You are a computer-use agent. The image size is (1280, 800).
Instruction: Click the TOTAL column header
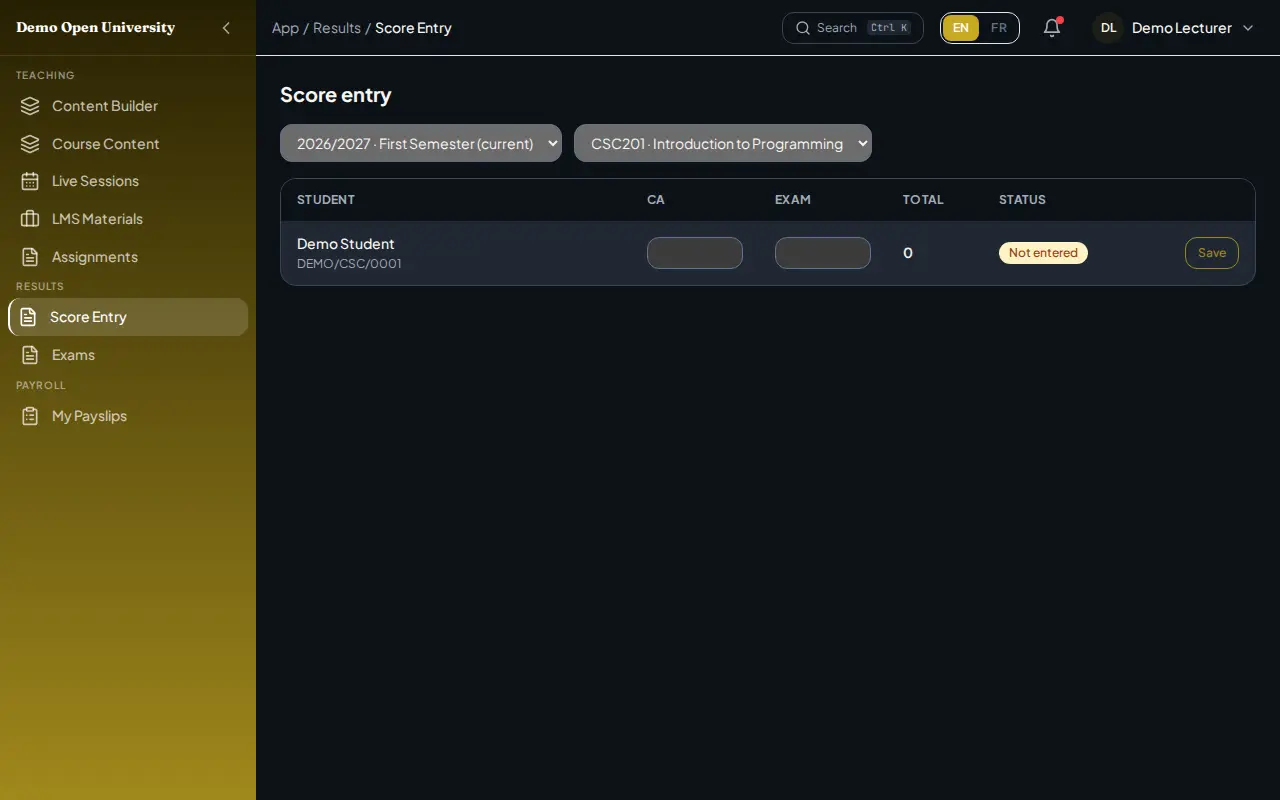click(923, 200)
